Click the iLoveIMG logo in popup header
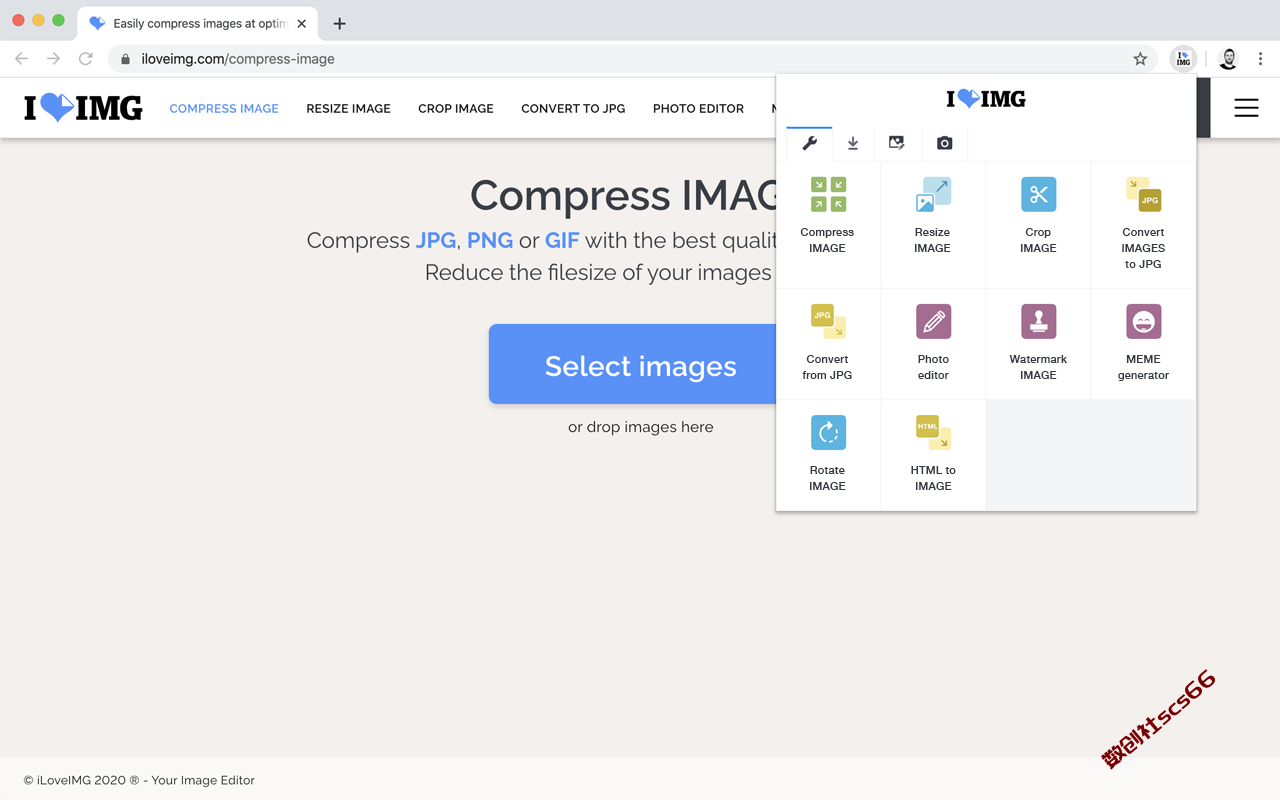This screenshot has width=1280, height=800. tap(986, 98)
